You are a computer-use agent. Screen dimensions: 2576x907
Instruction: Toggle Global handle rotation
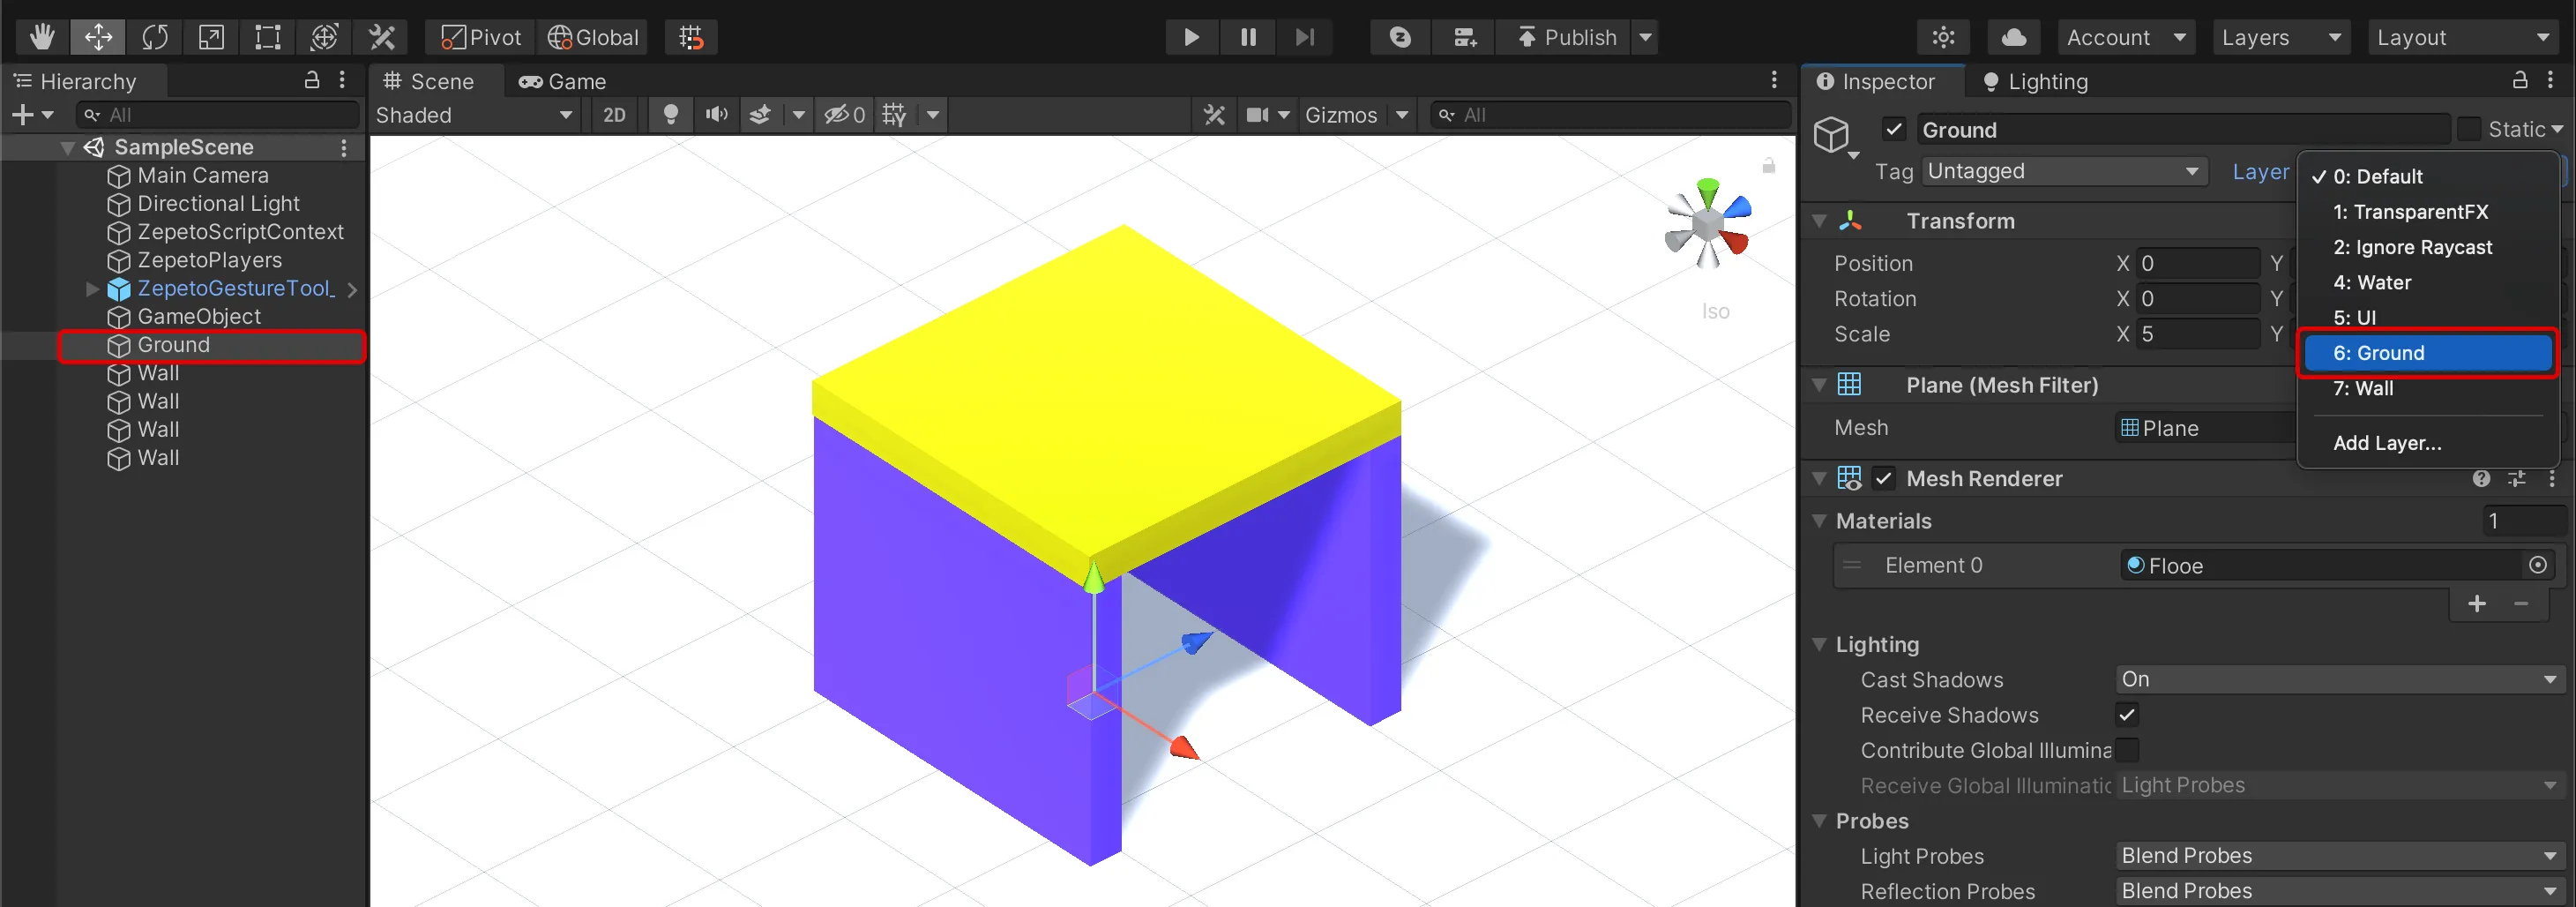coord(593,37)
